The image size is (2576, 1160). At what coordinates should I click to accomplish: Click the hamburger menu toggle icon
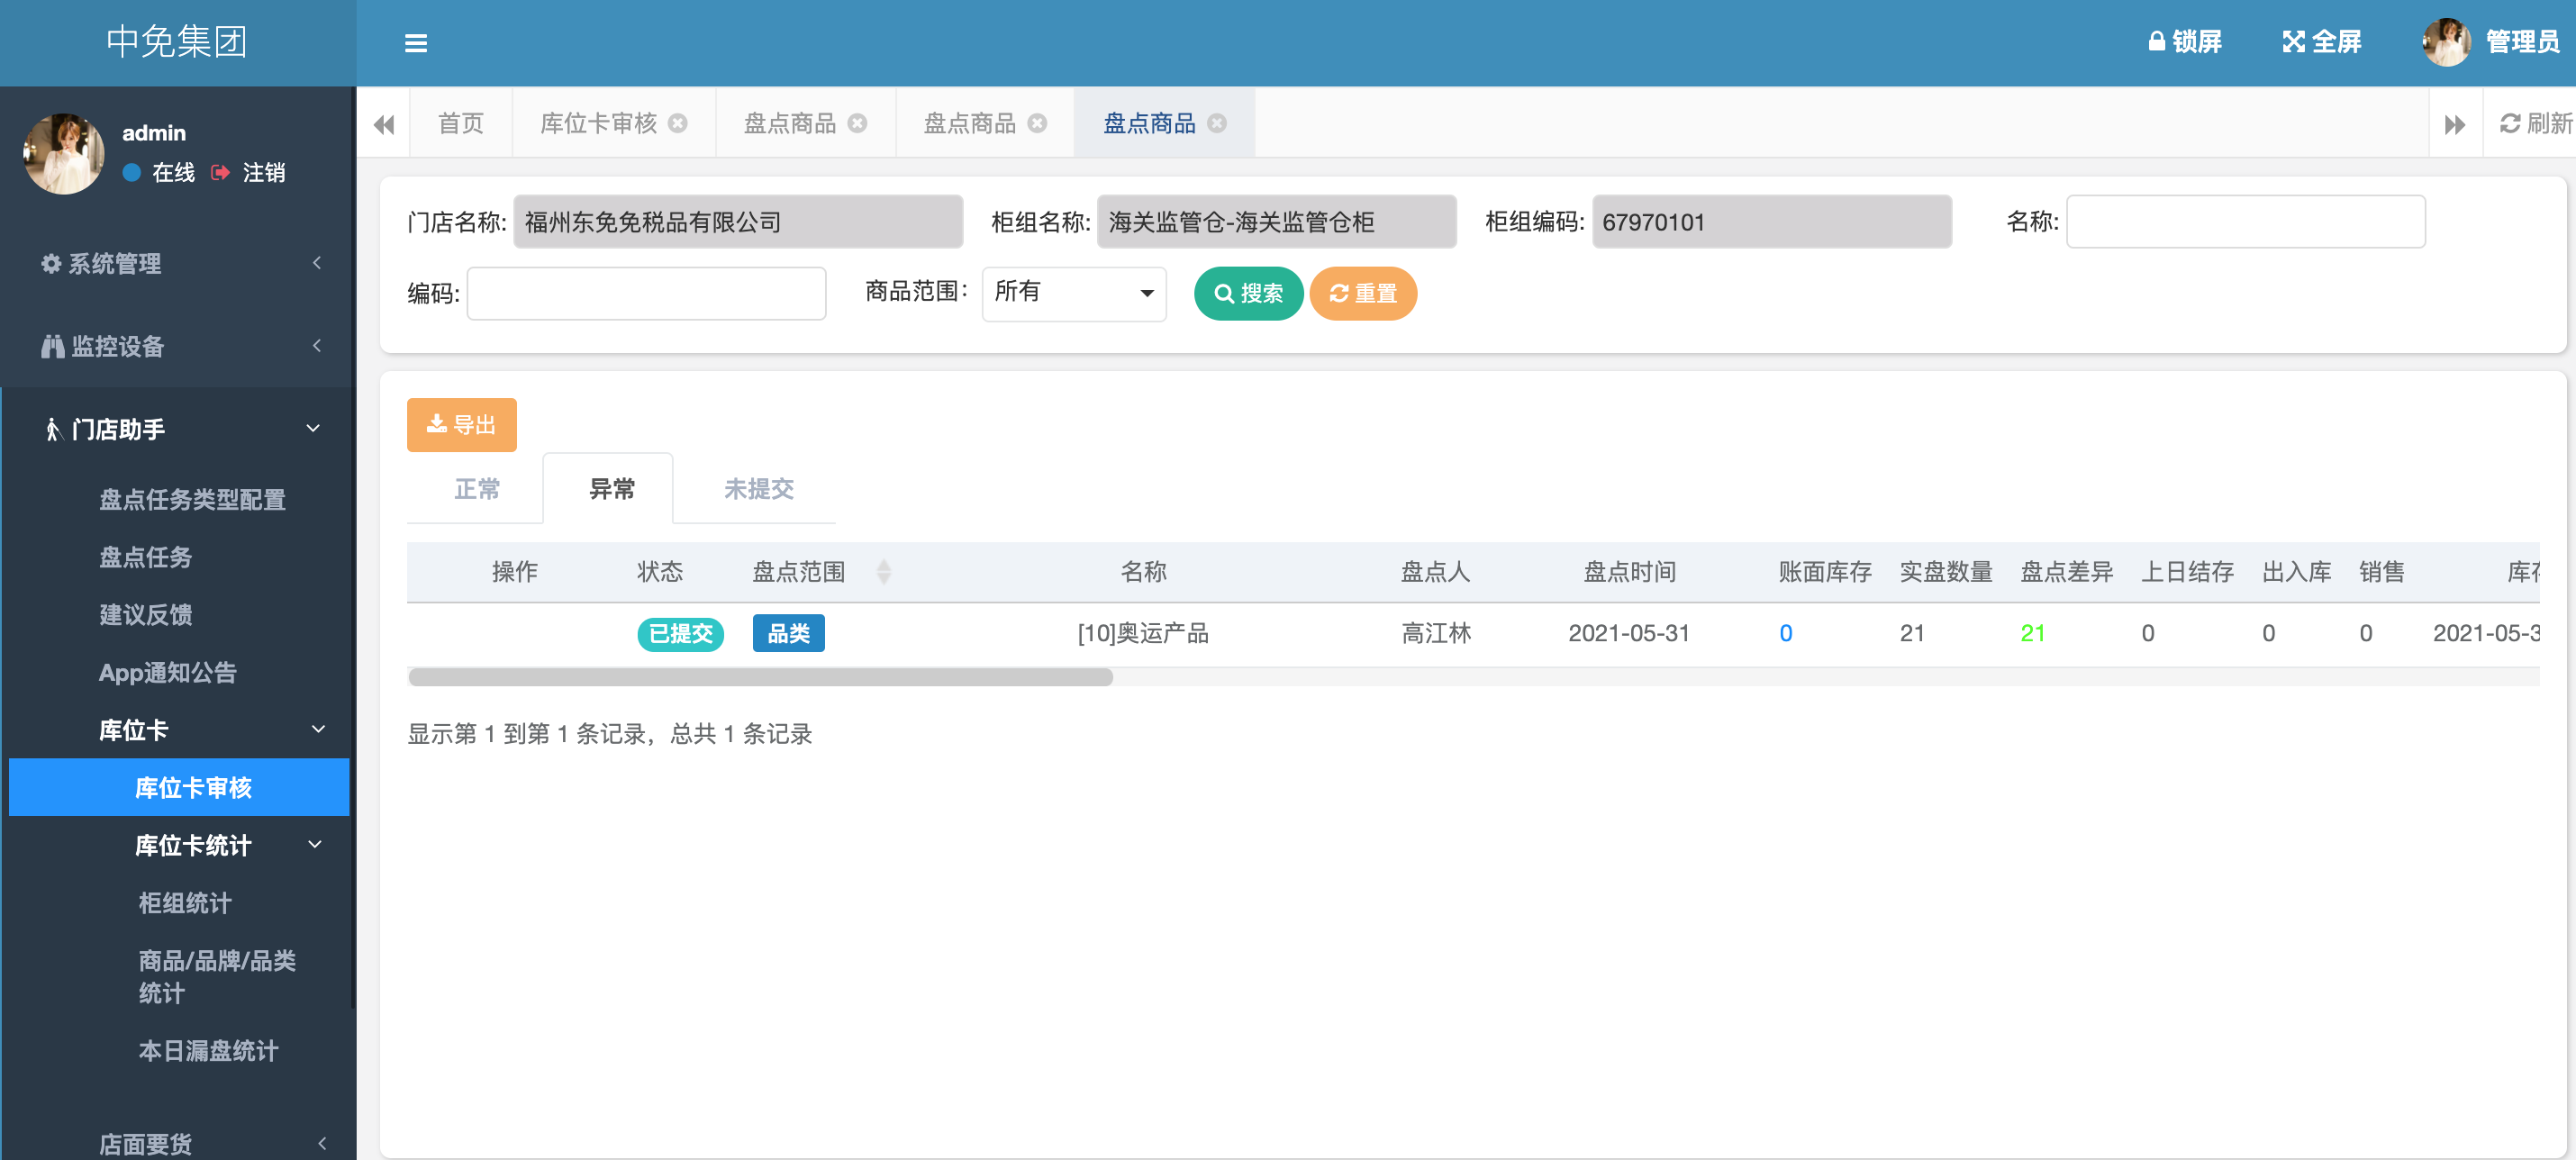[x=416, y=43]
